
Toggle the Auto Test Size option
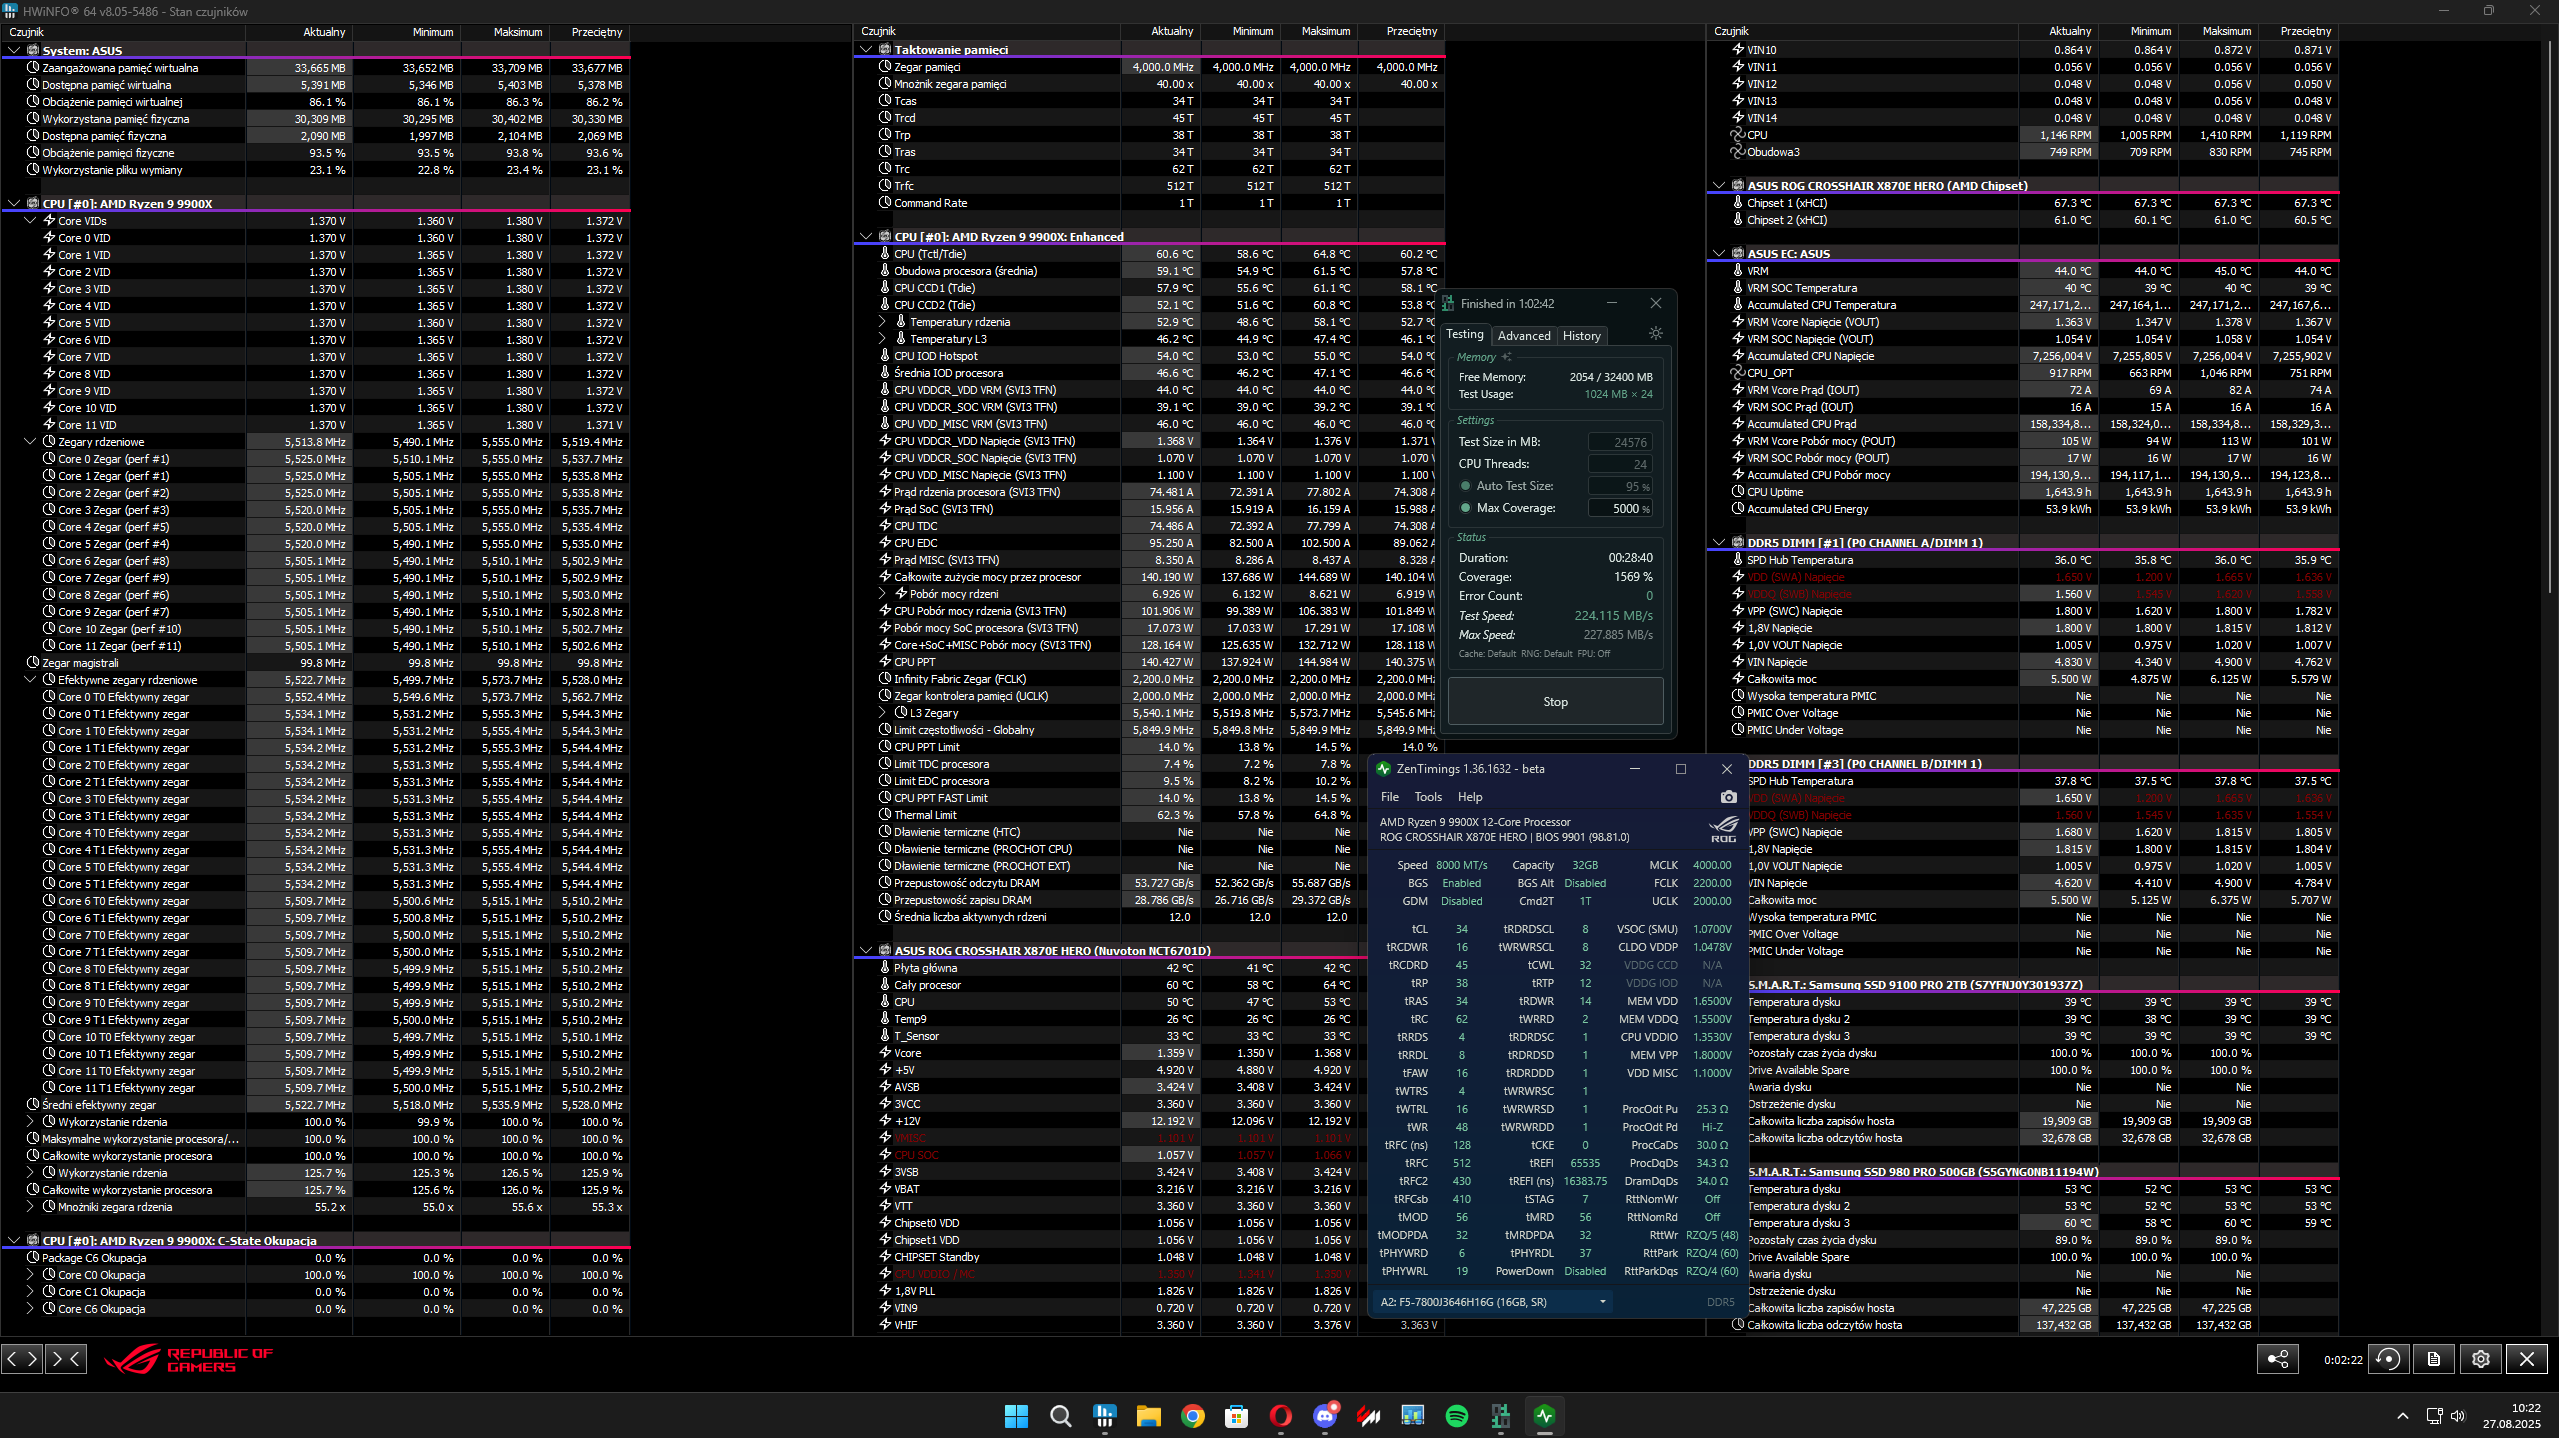point(1466,486)
